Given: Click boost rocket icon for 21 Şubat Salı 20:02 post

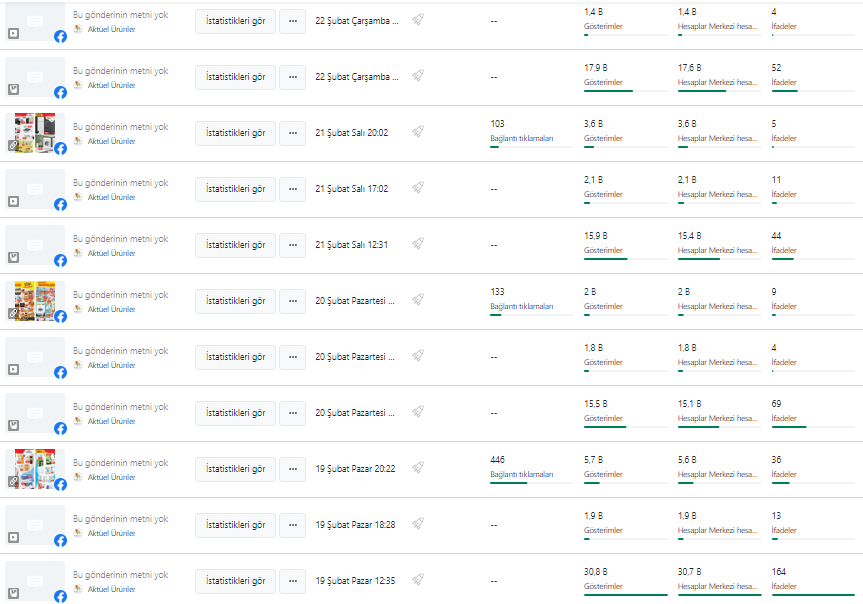Looking at the screenshot, I should [418, 132].
